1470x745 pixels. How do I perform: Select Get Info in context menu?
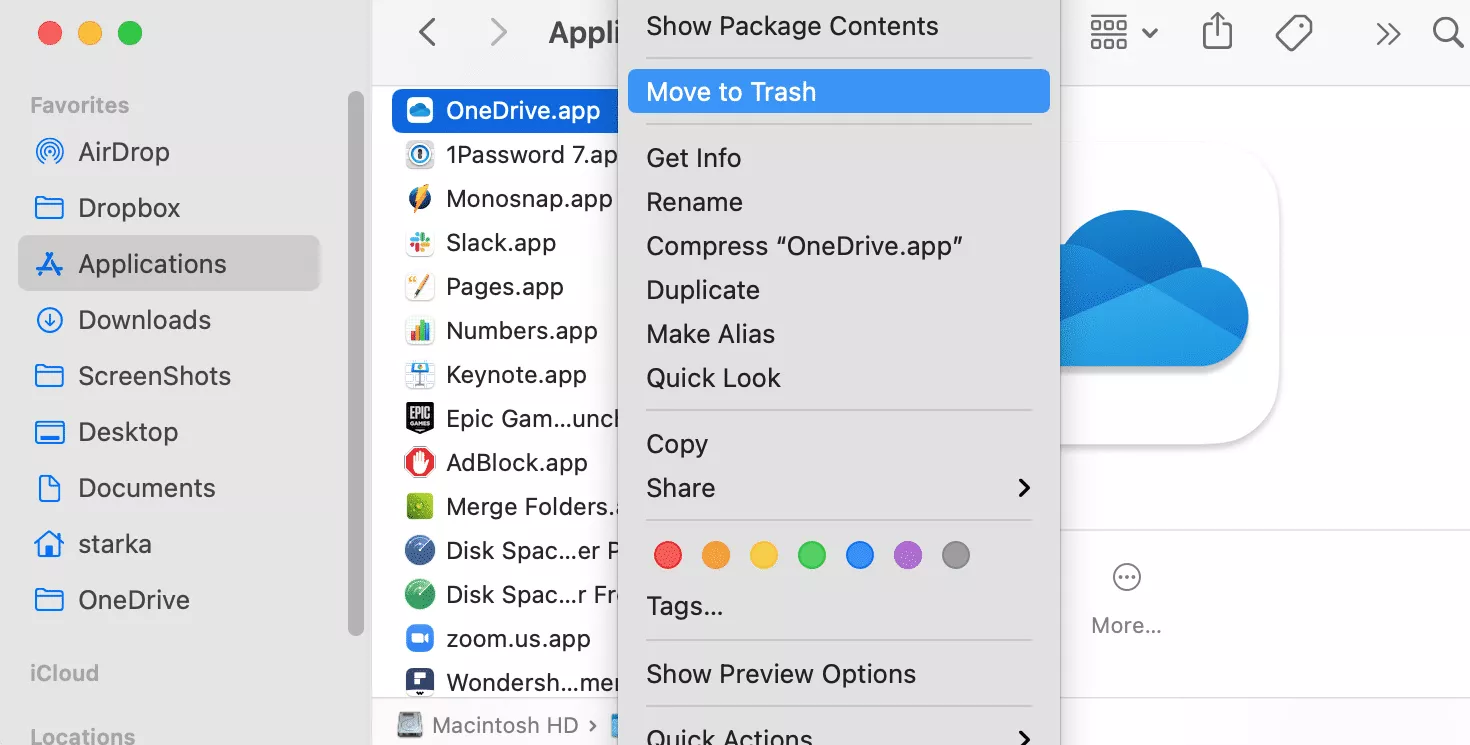694,158
